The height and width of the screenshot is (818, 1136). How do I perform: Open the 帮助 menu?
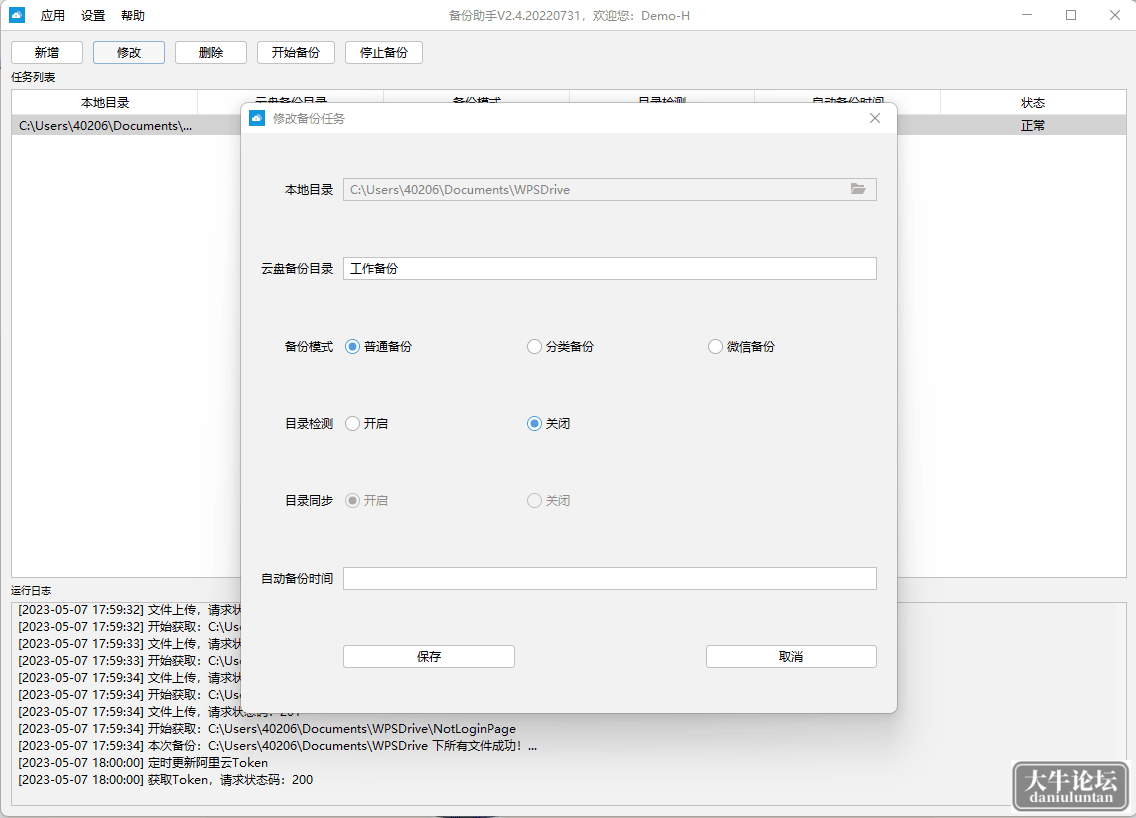tap(133, 15)
